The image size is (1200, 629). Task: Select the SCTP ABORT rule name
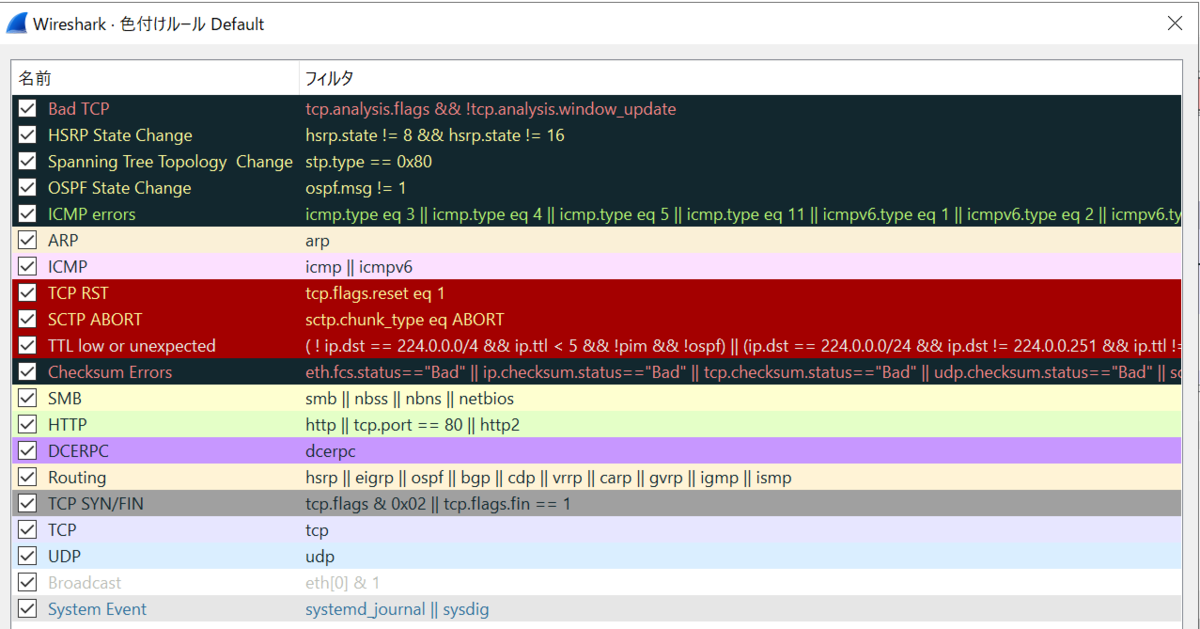tap(95, 320)
